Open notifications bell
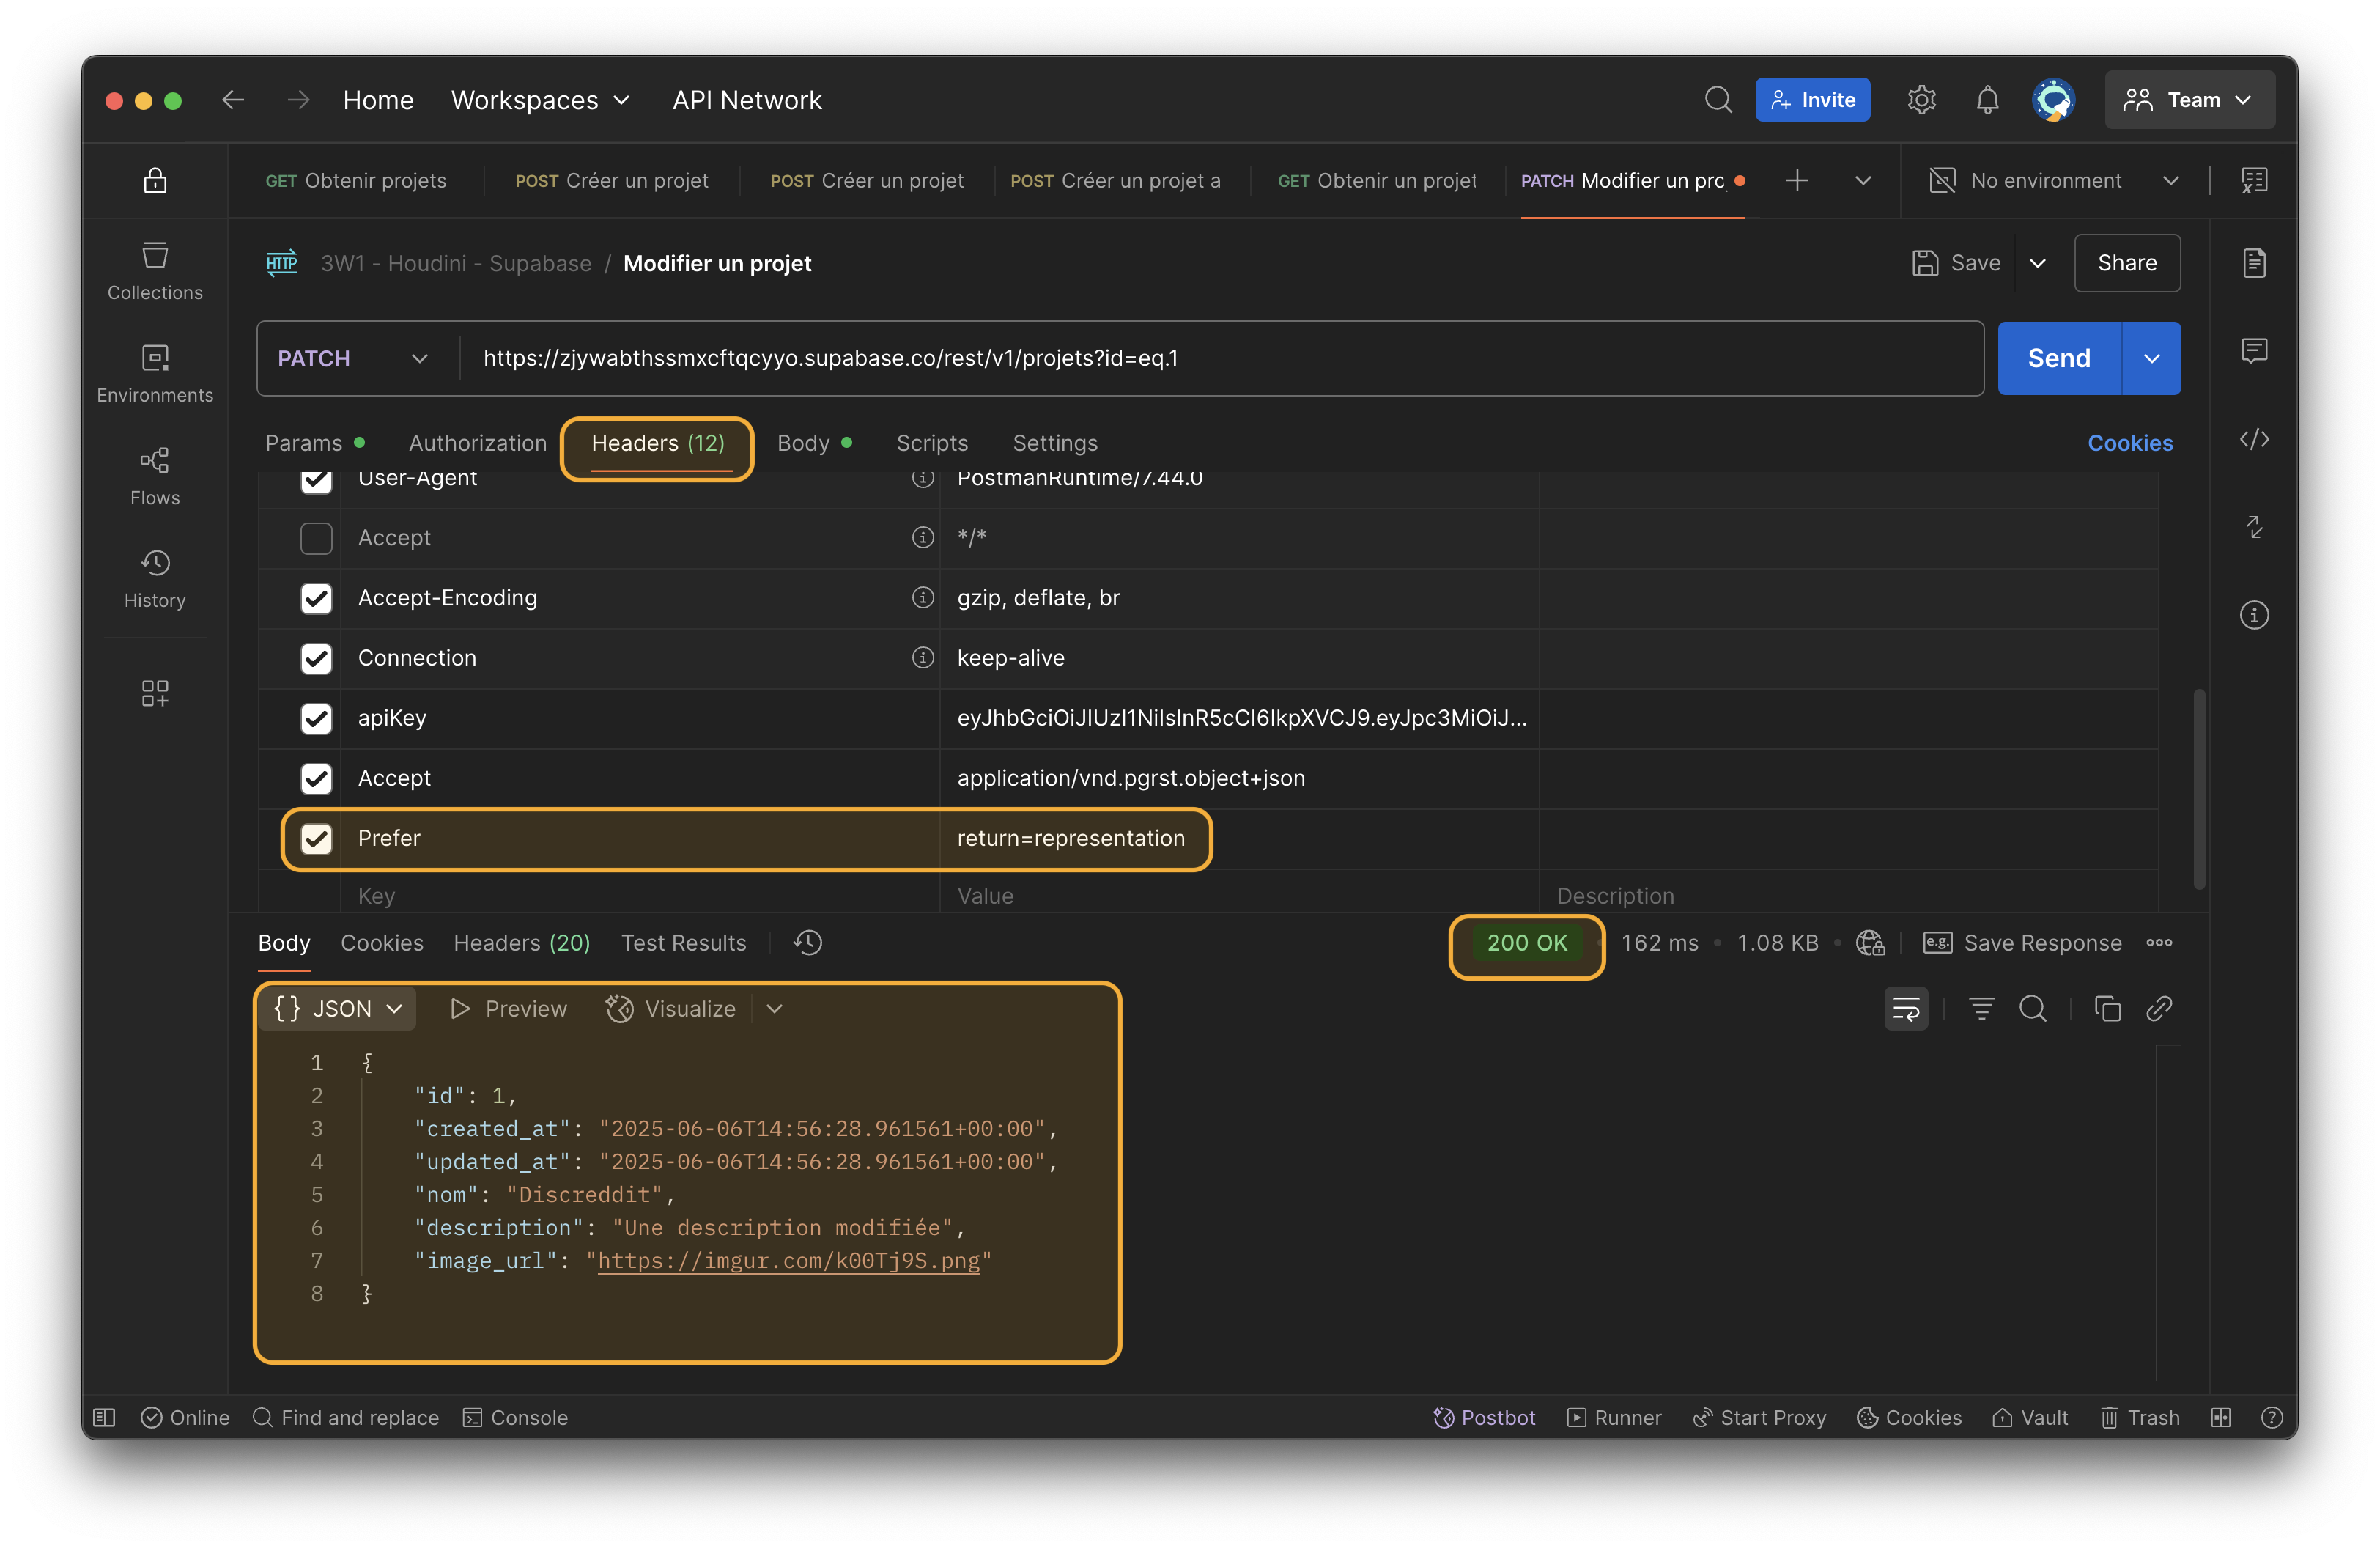Screen dimensions: 2380x1548 1987,100
